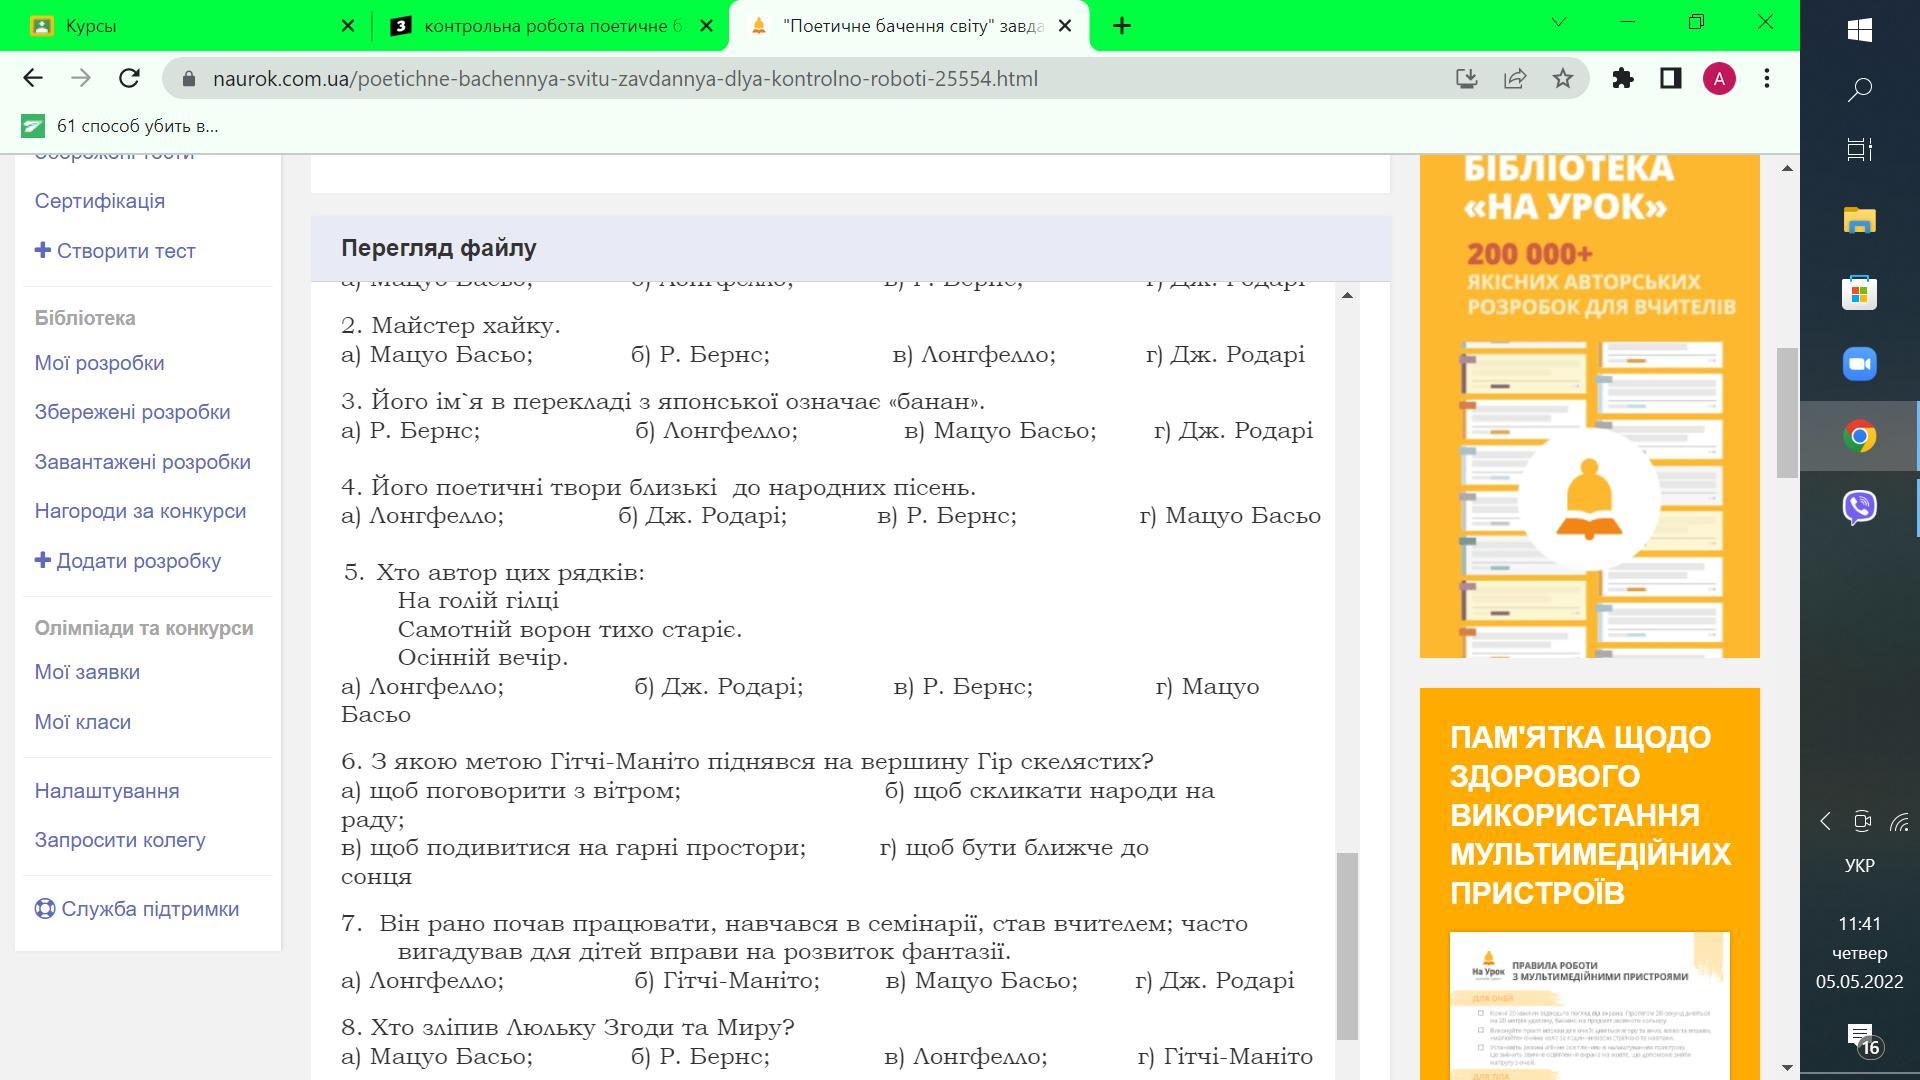Reload the page with the refresh icon
Image resolution: width=1920 pixels, height=1080 pixels.
point(129,78)
